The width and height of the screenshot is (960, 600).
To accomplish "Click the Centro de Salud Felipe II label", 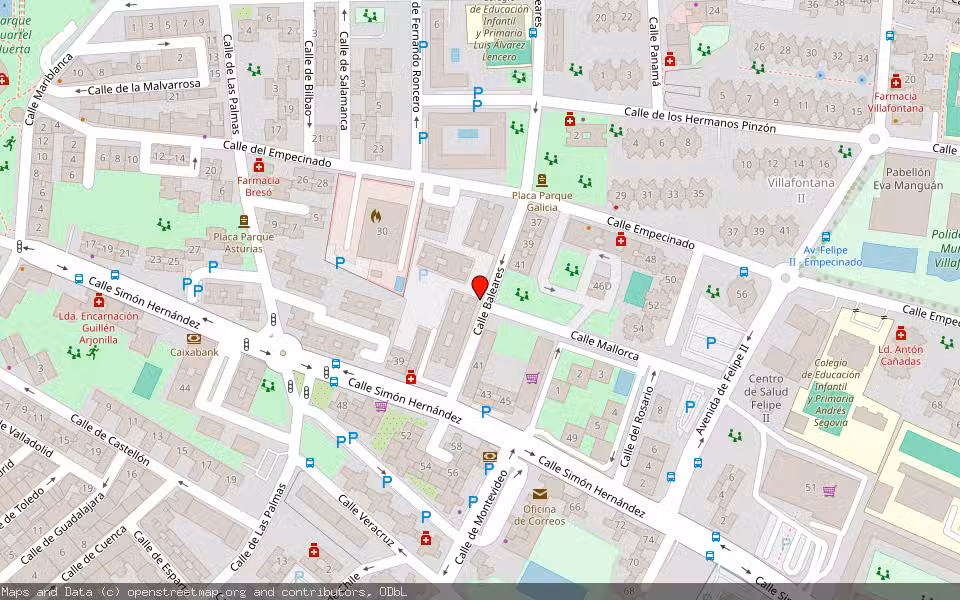I will click(766, 397).
